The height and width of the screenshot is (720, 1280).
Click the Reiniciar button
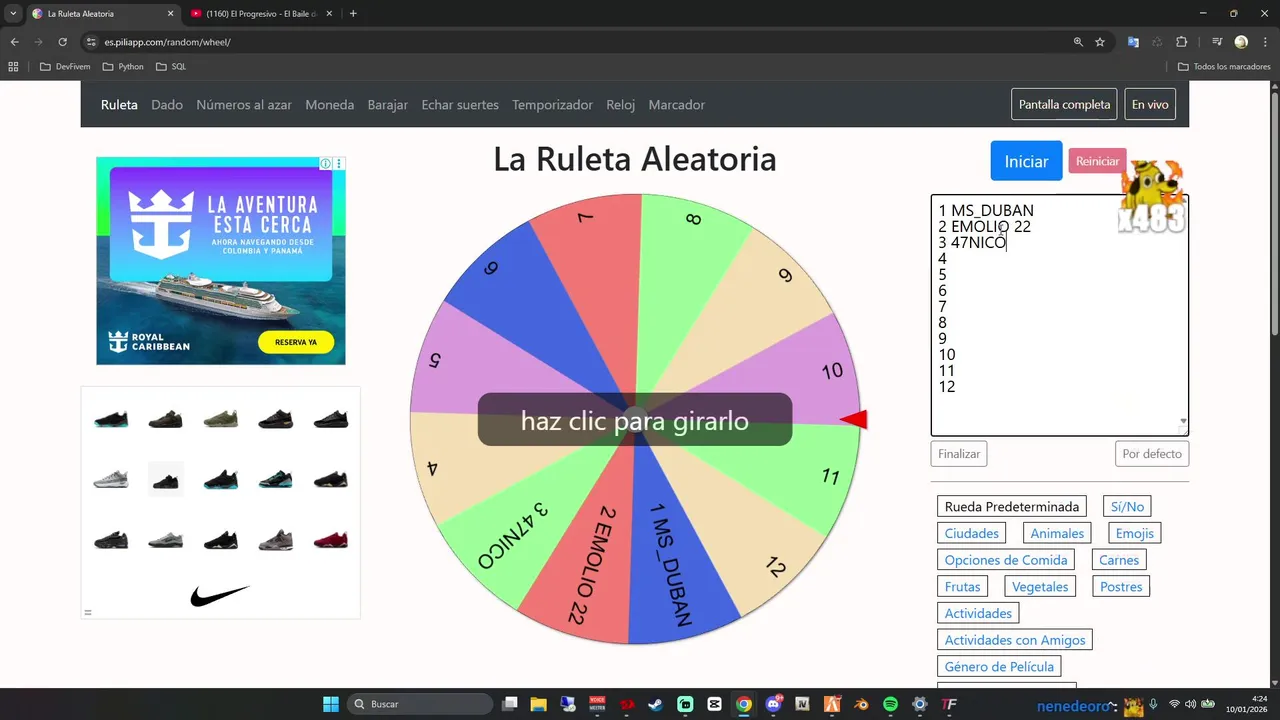pyautogui.click(x=1097, y=161)
